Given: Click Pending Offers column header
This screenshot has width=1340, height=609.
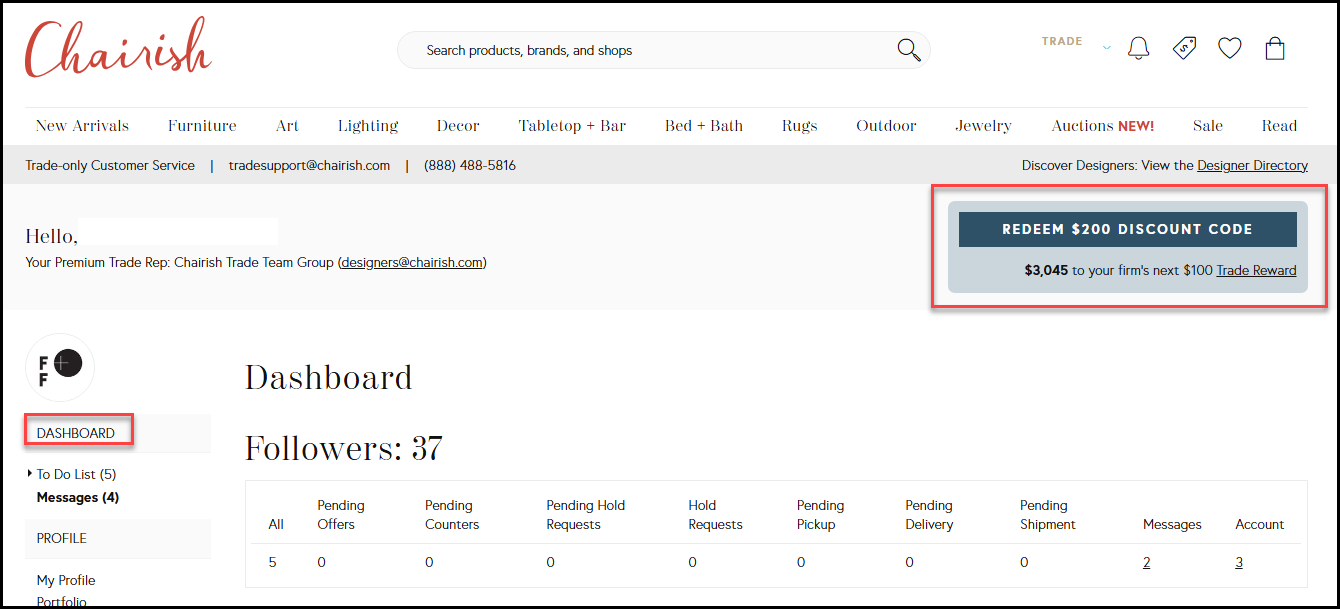Looking at the screenshot, I should [x=341, y=514].
